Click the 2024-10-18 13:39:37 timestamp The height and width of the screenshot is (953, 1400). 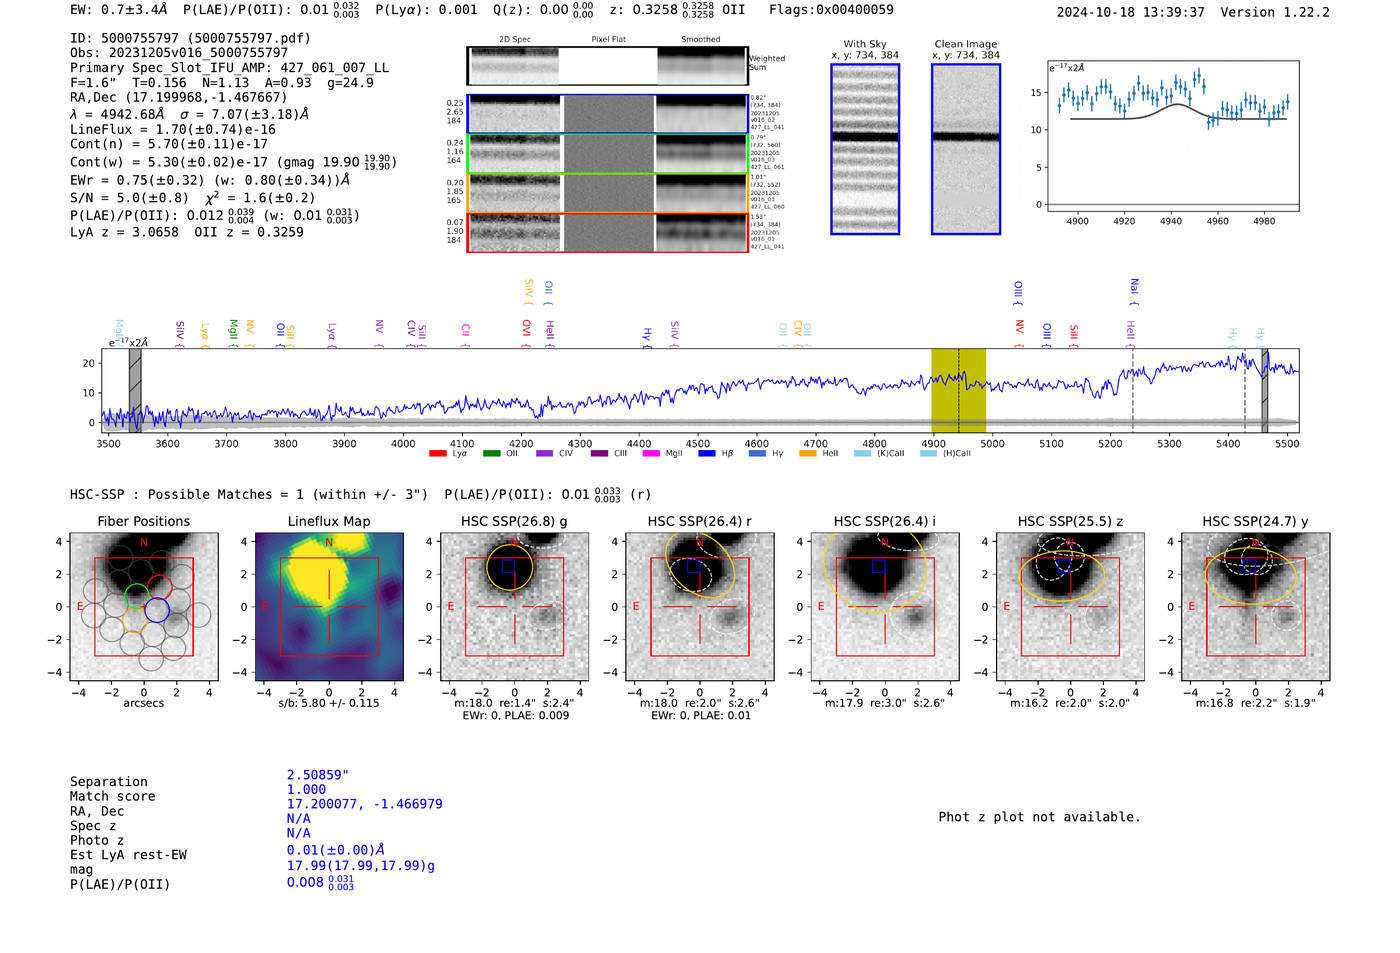click(x=1130, y=12)
